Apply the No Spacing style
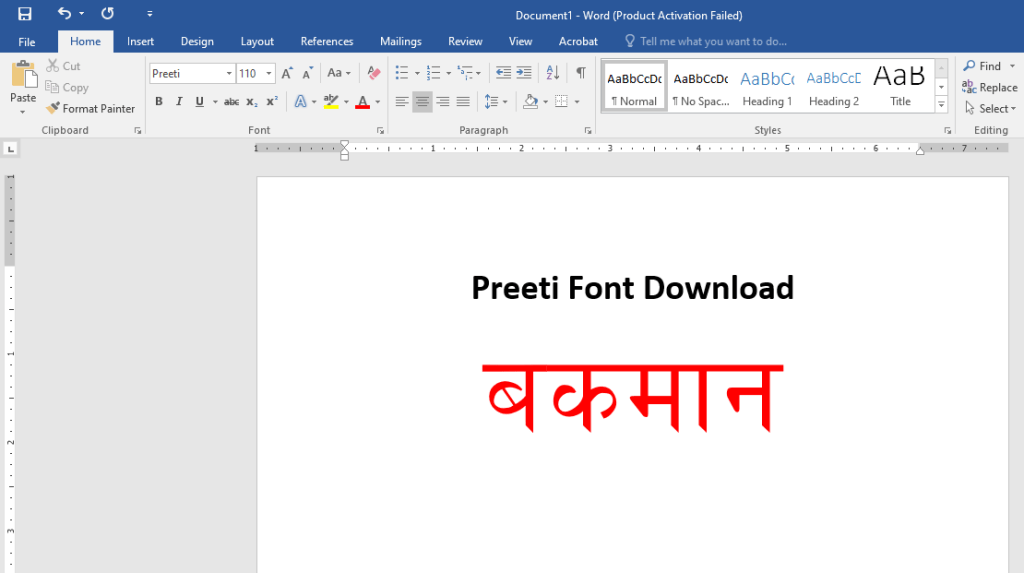 tap(701, 87)
